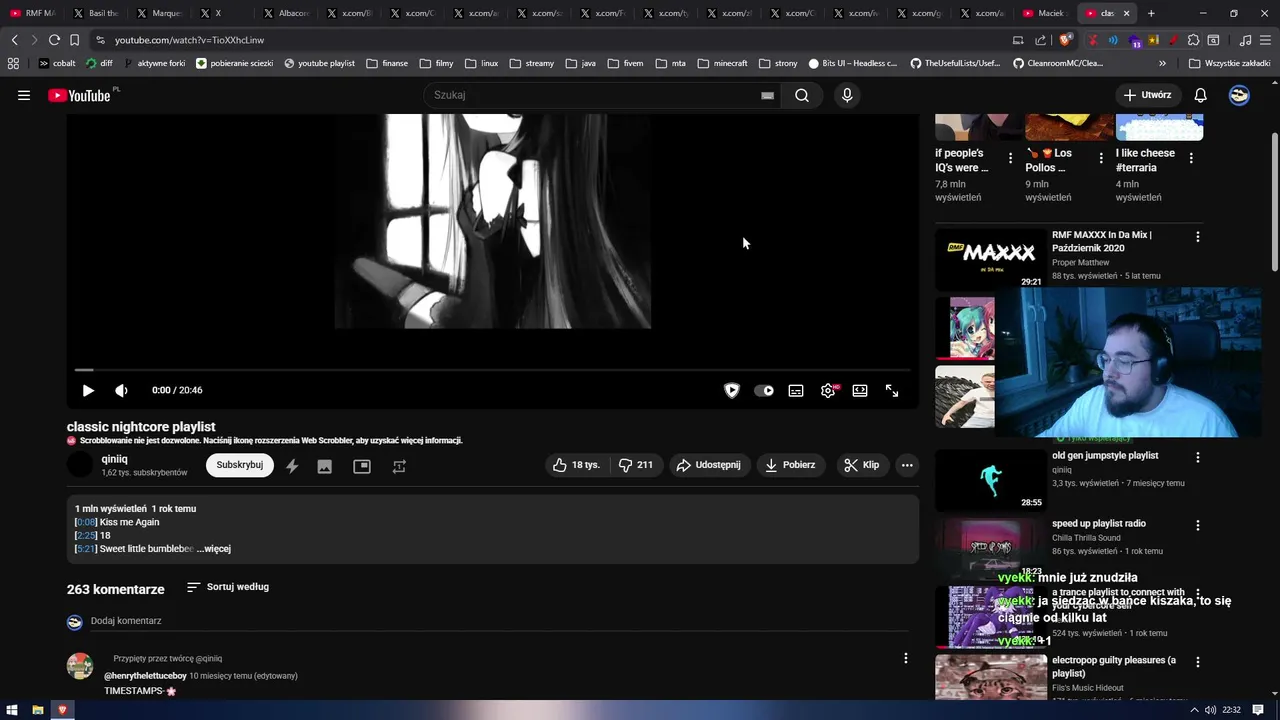The image size is (1280, 720).
Task: Switch to the RMF MA browser tab
Action: (33, 13)
